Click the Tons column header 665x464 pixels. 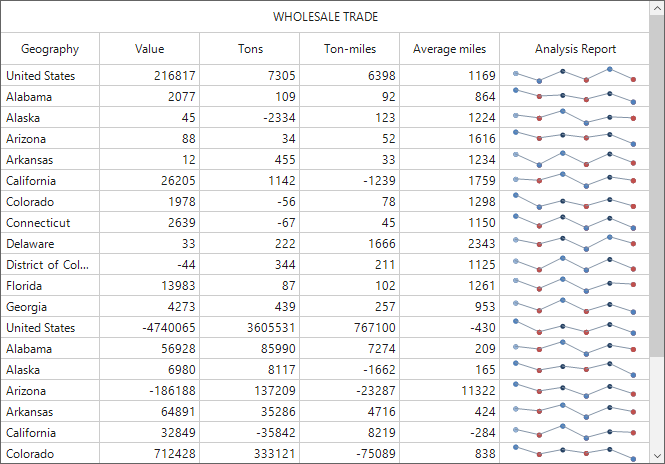coord(249,49)
